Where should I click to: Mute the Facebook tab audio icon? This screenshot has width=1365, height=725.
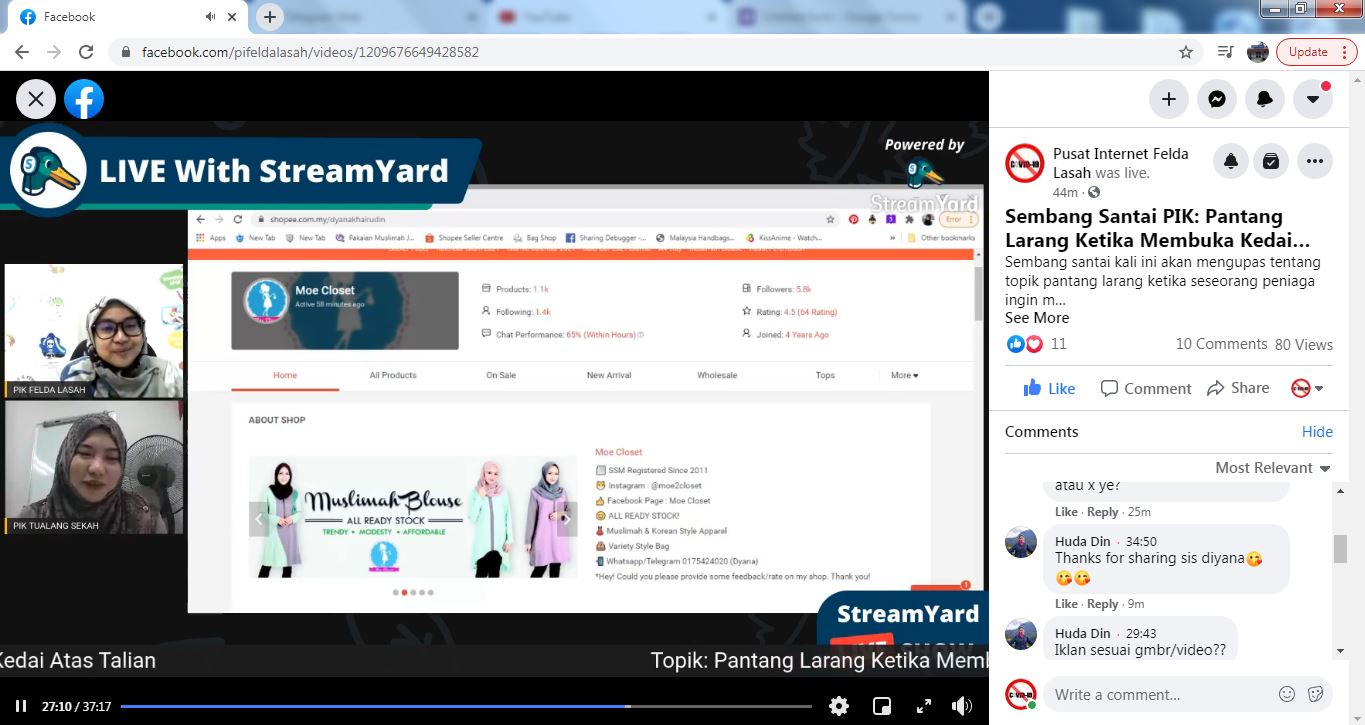pos(211,17)
